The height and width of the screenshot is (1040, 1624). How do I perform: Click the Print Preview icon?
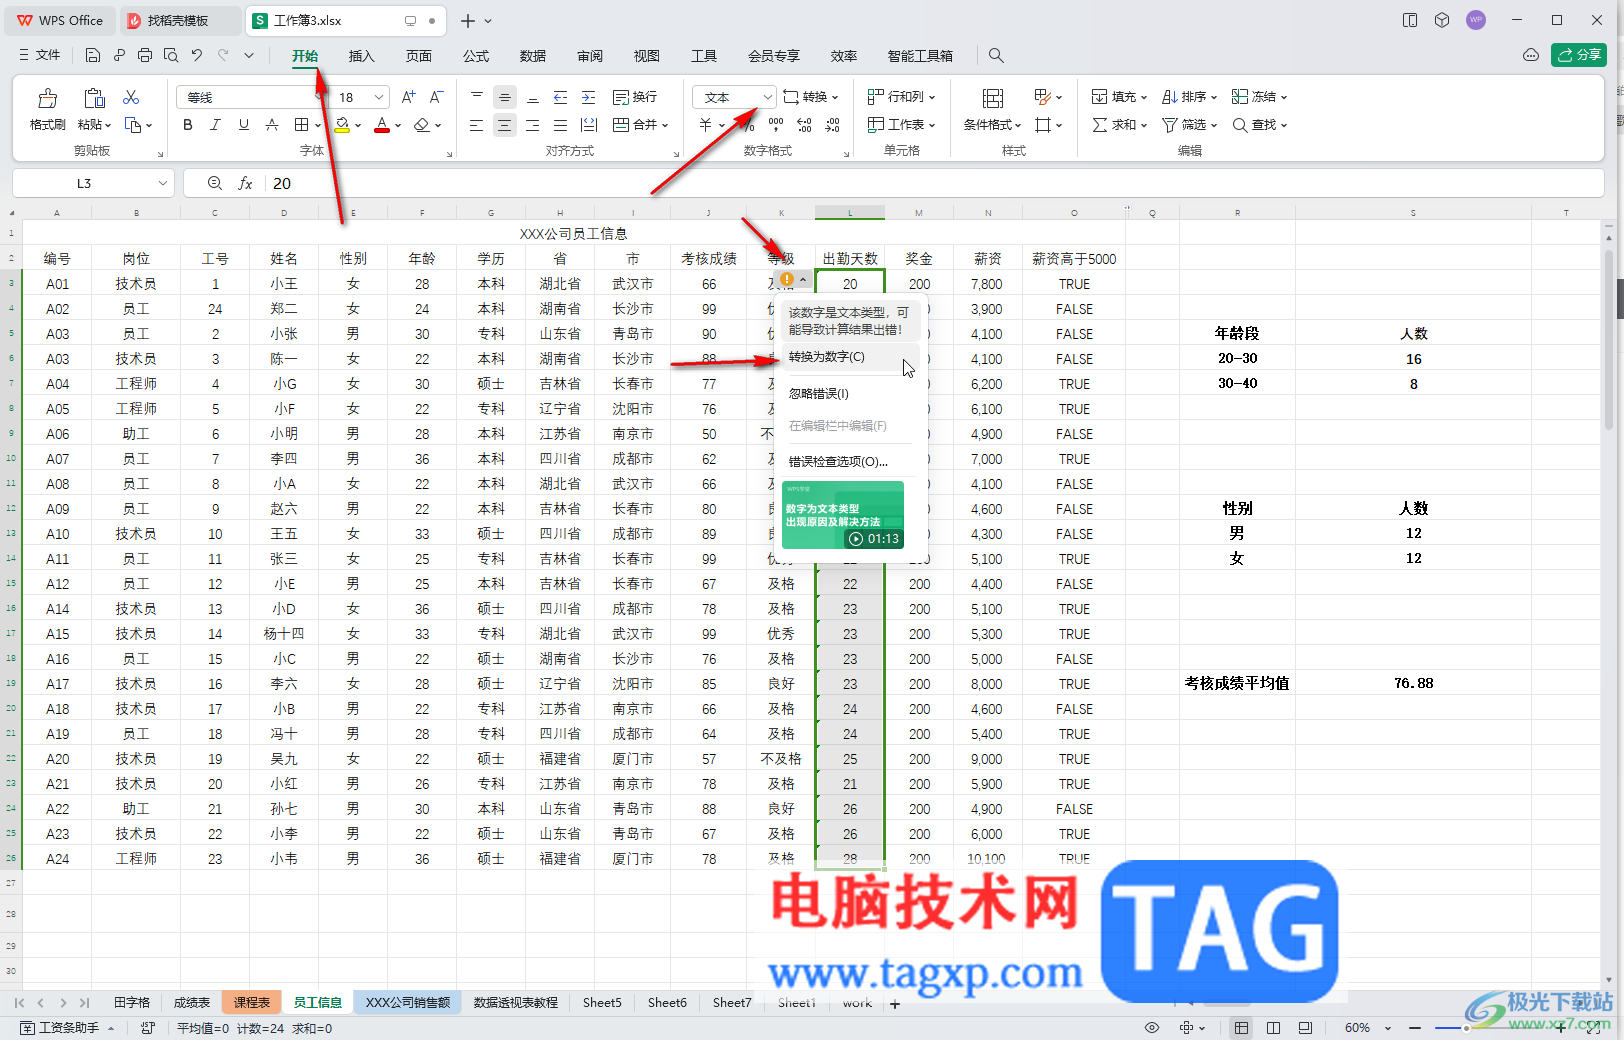tap(171, 55)
